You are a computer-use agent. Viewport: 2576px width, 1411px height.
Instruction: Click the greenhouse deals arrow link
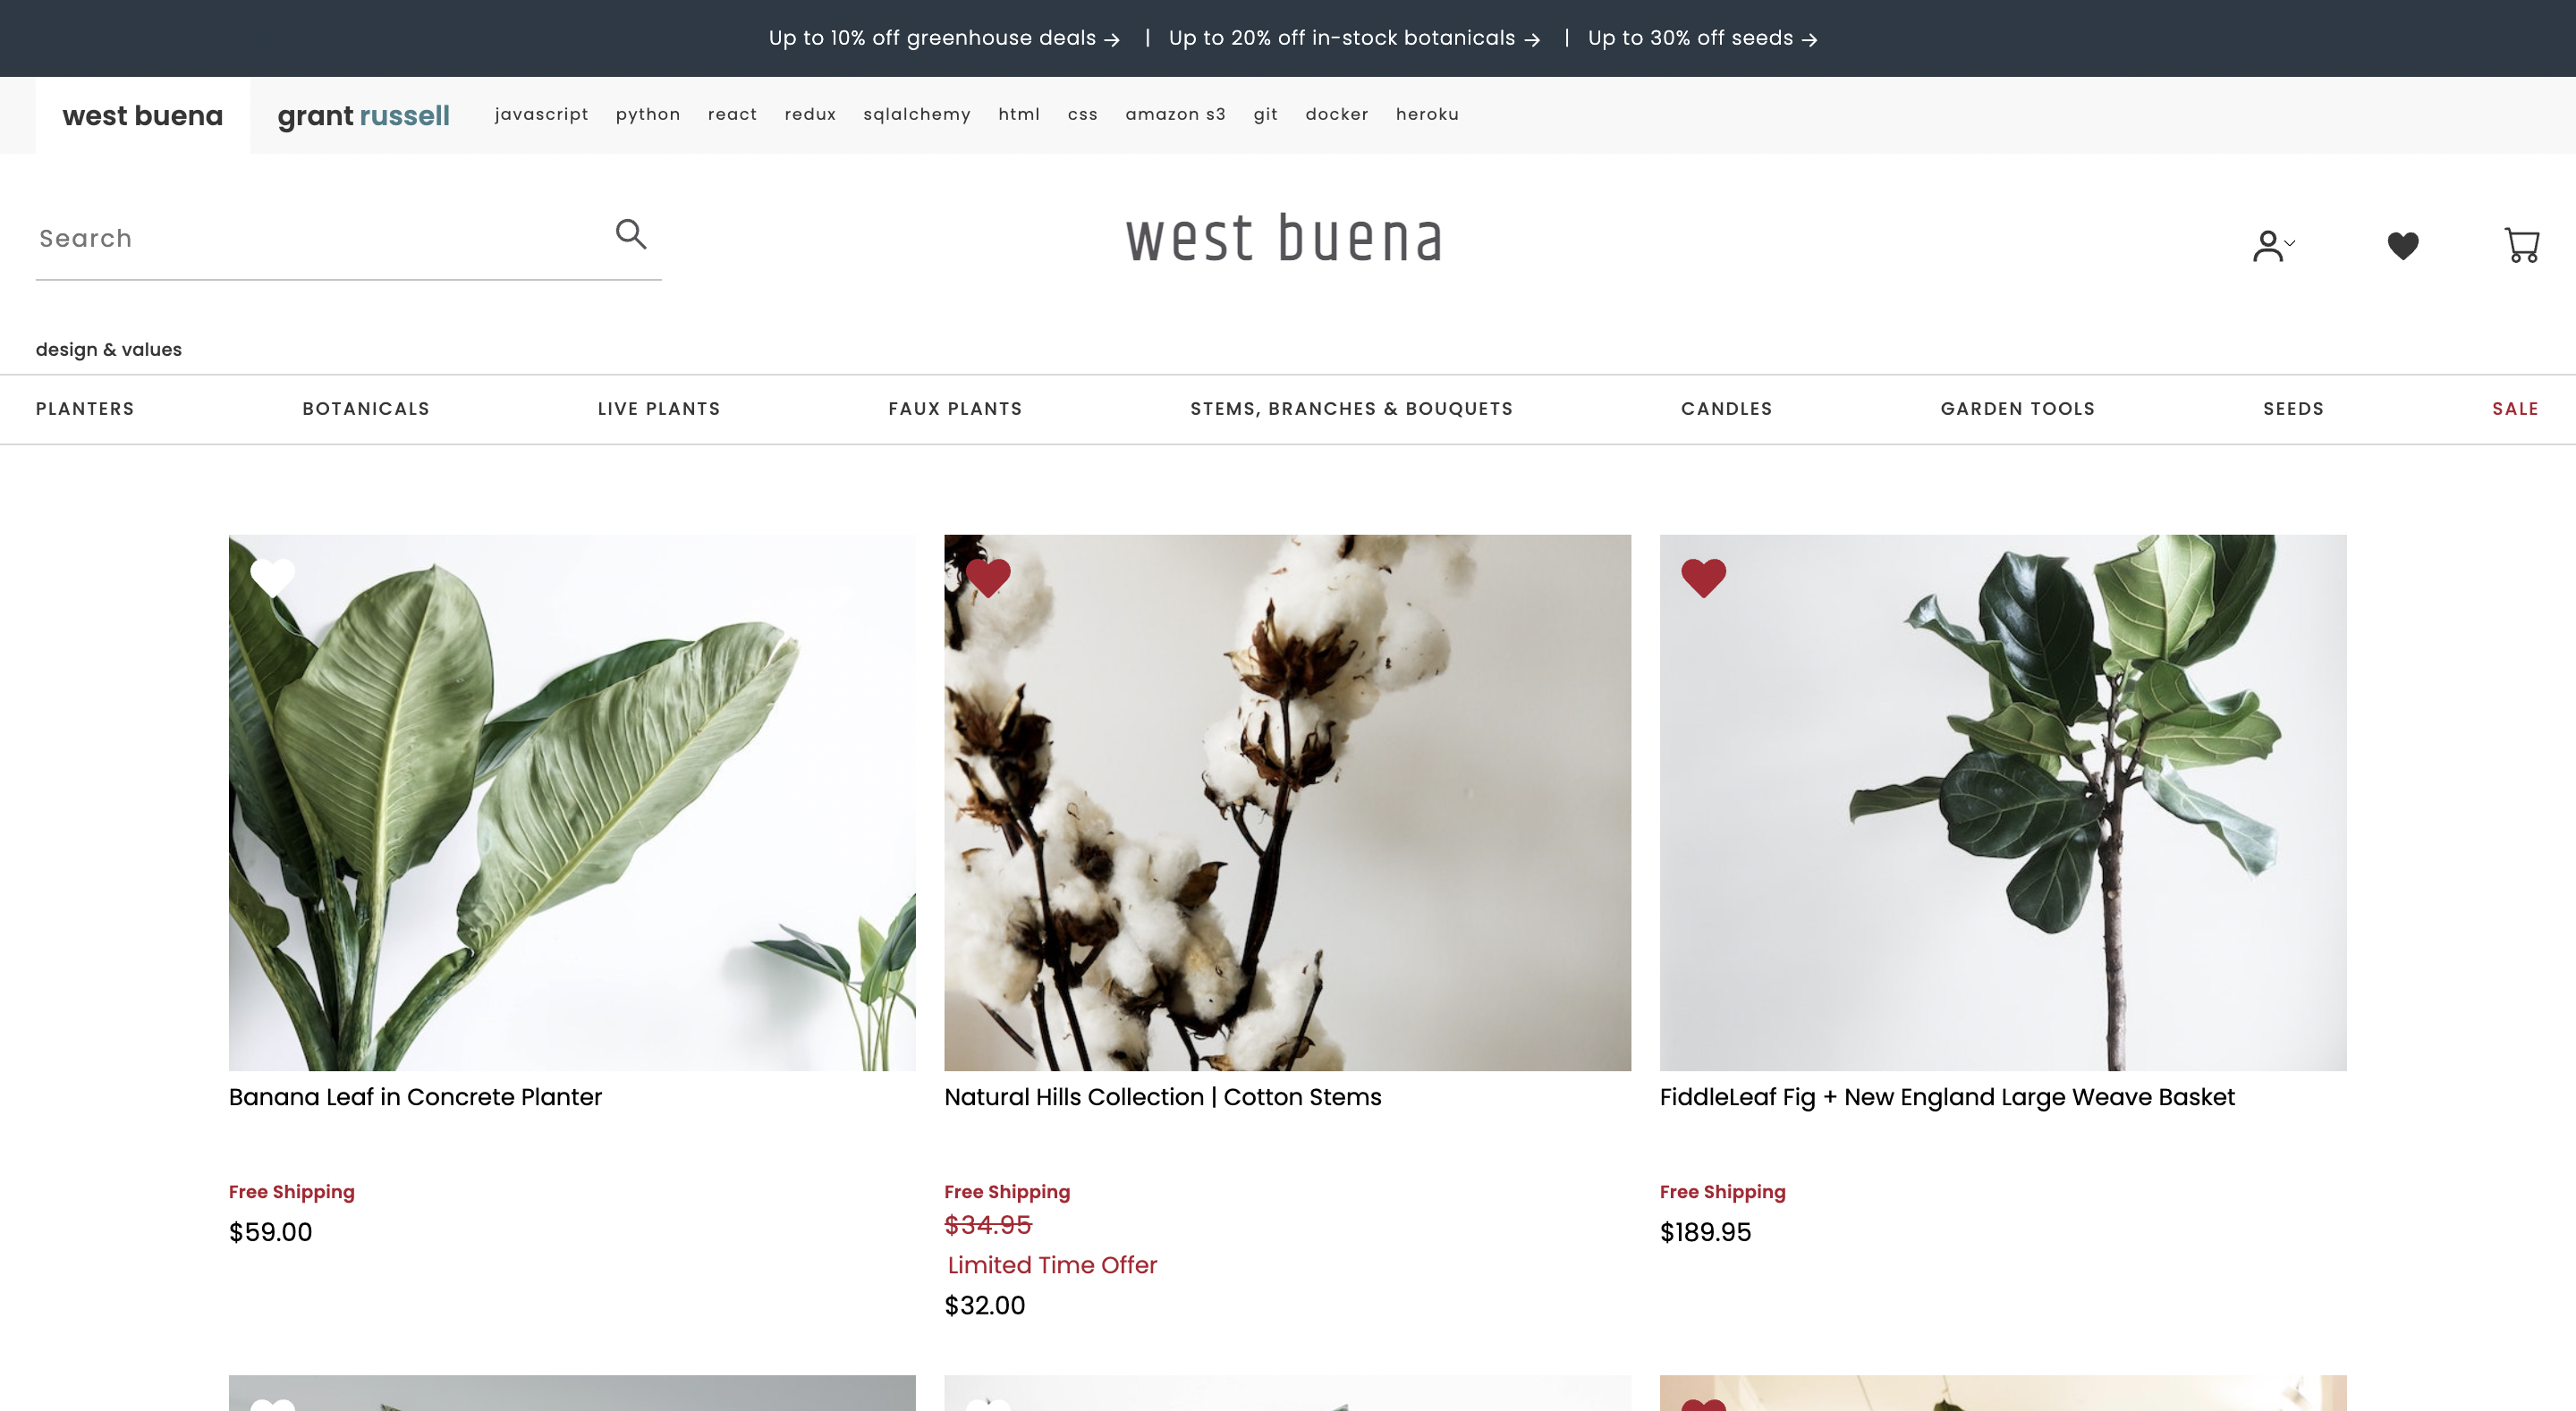(1112, 39)
